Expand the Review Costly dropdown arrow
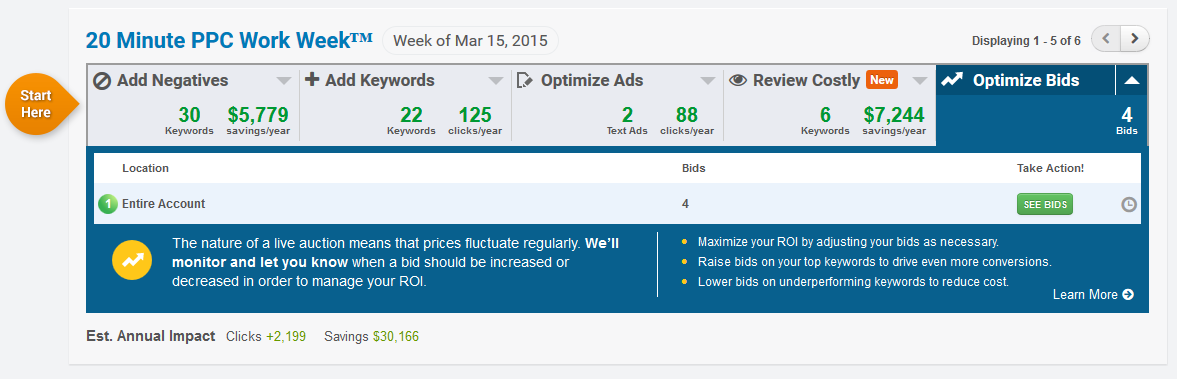Screen dimensions: 1177x379 click(920, 80)
